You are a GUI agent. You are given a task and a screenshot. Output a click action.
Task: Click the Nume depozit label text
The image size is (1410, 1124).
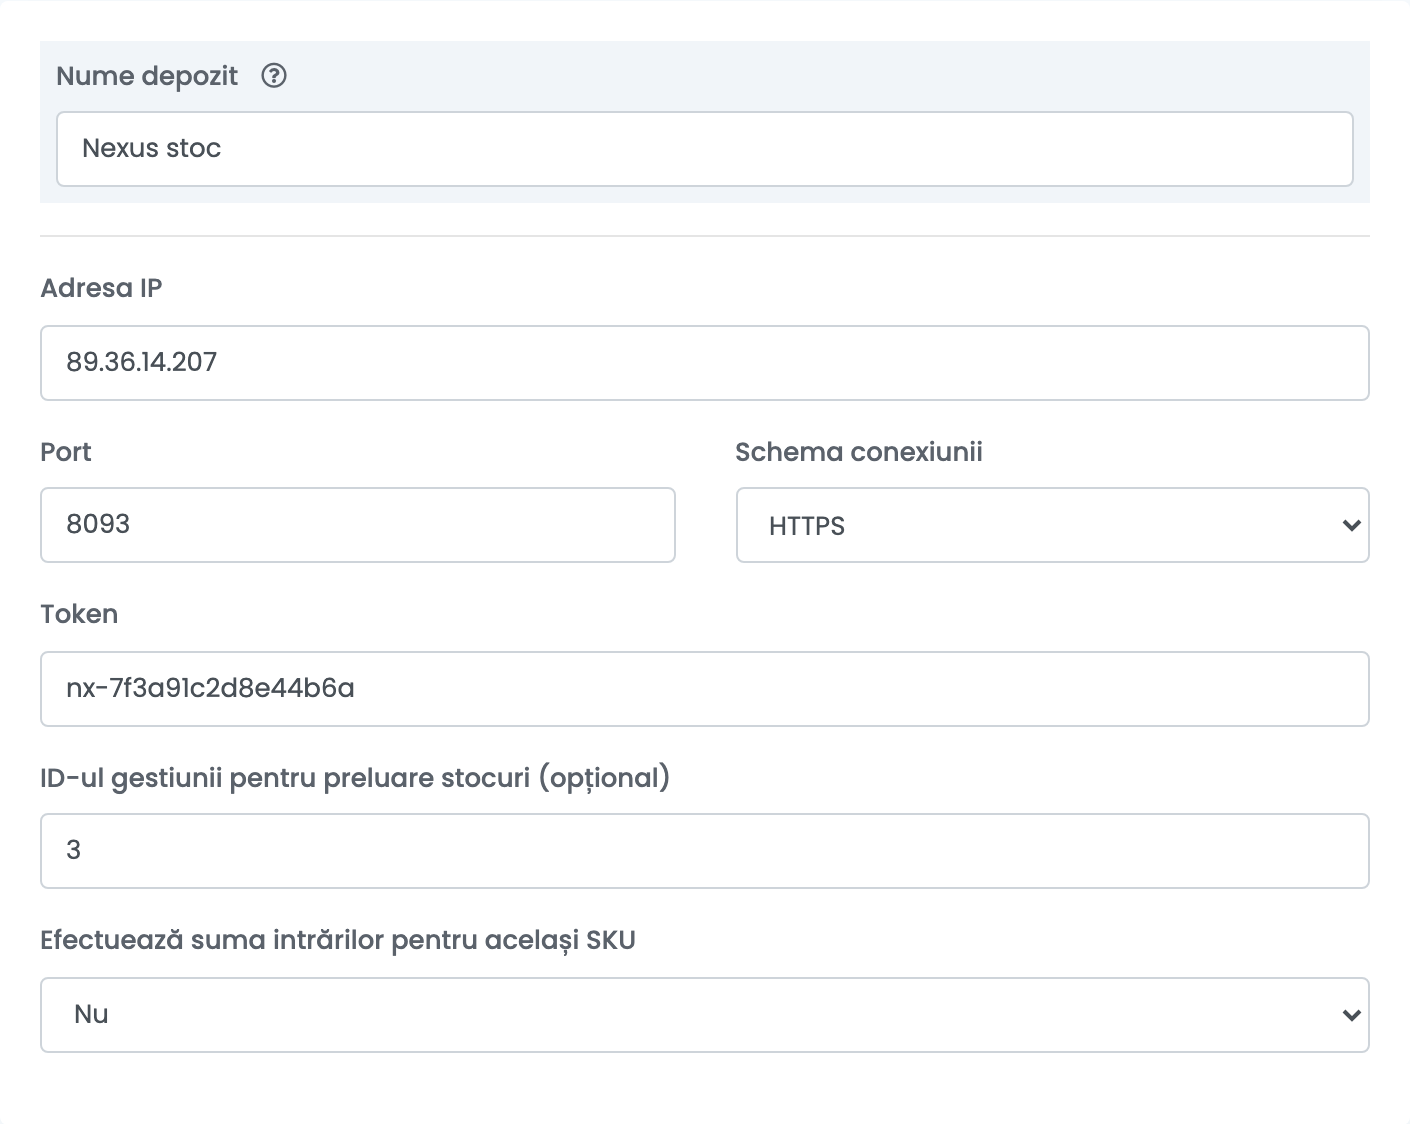point(147,76)
